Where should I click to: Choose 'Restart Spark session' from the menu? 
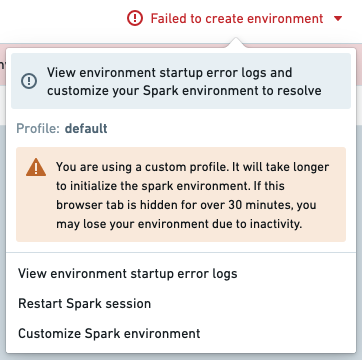85,304
